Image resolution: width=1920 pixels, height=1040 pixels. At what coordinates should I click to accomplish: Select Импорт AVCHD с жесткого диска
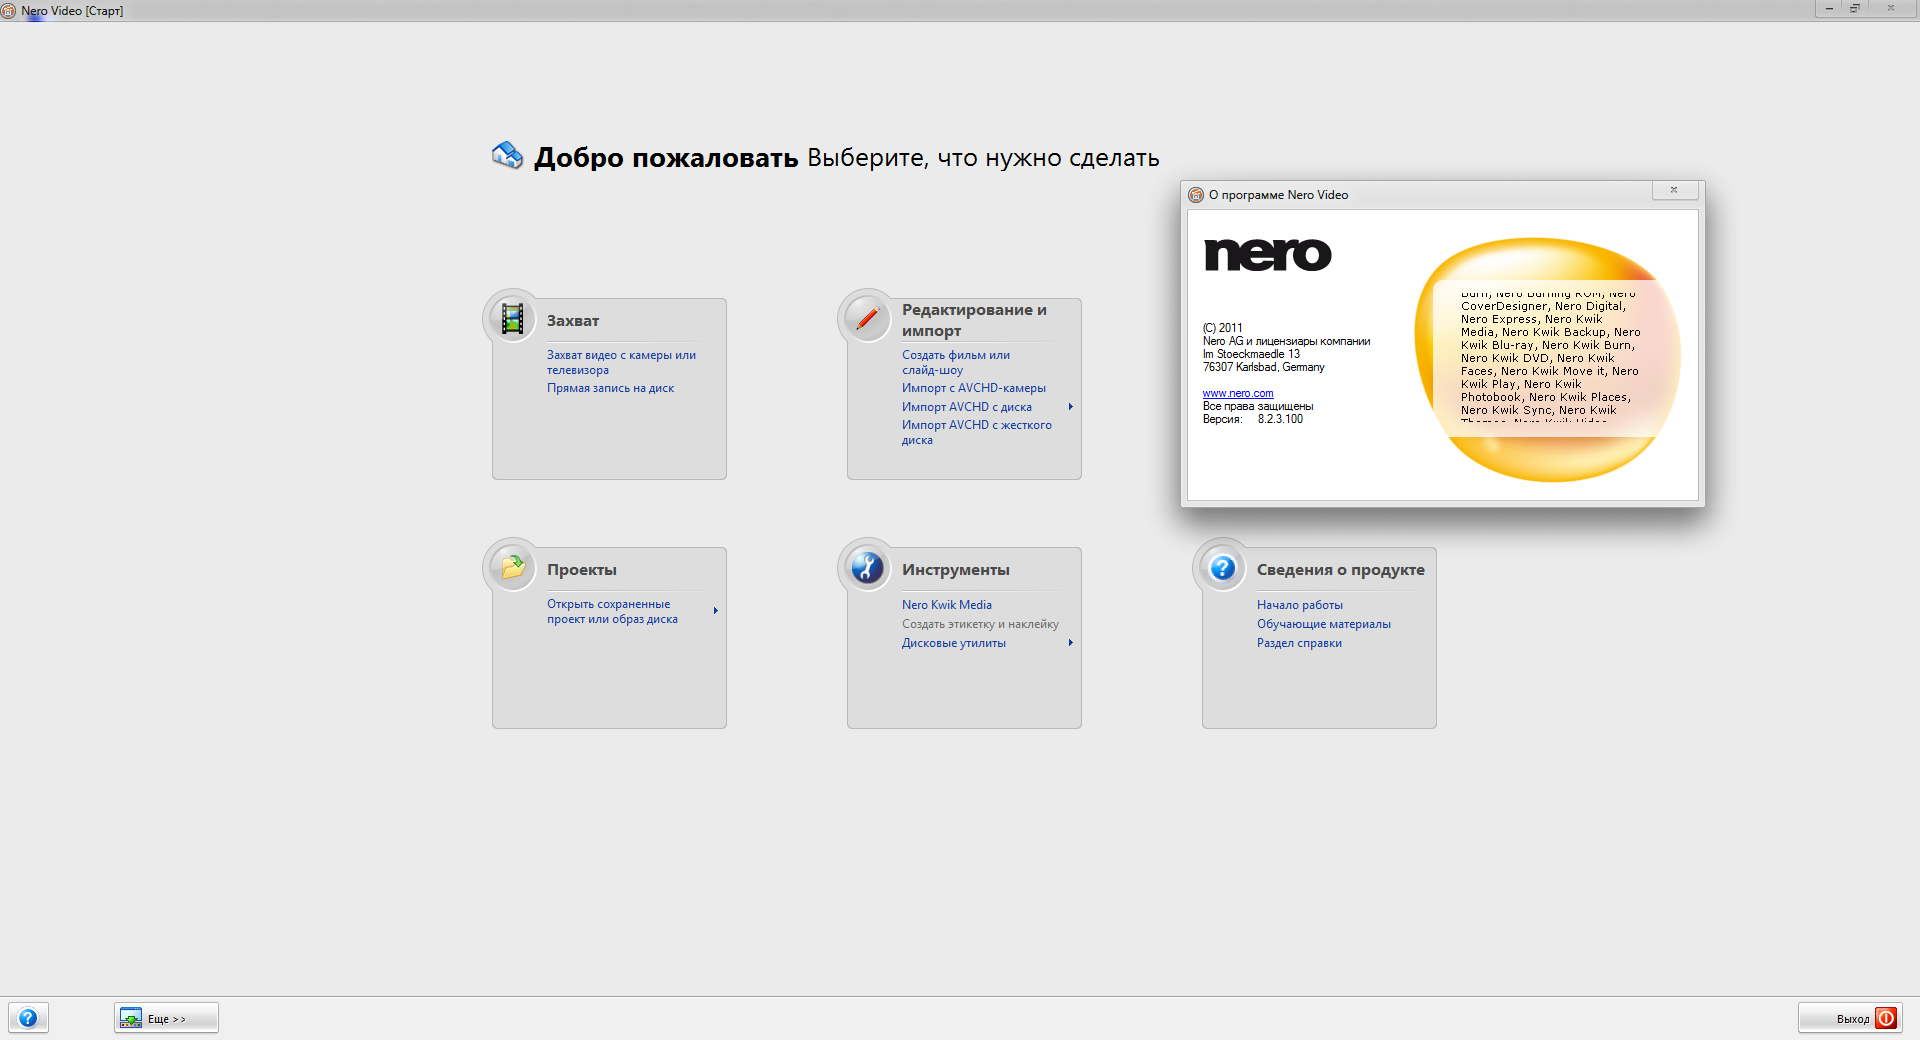click(977, 432)
